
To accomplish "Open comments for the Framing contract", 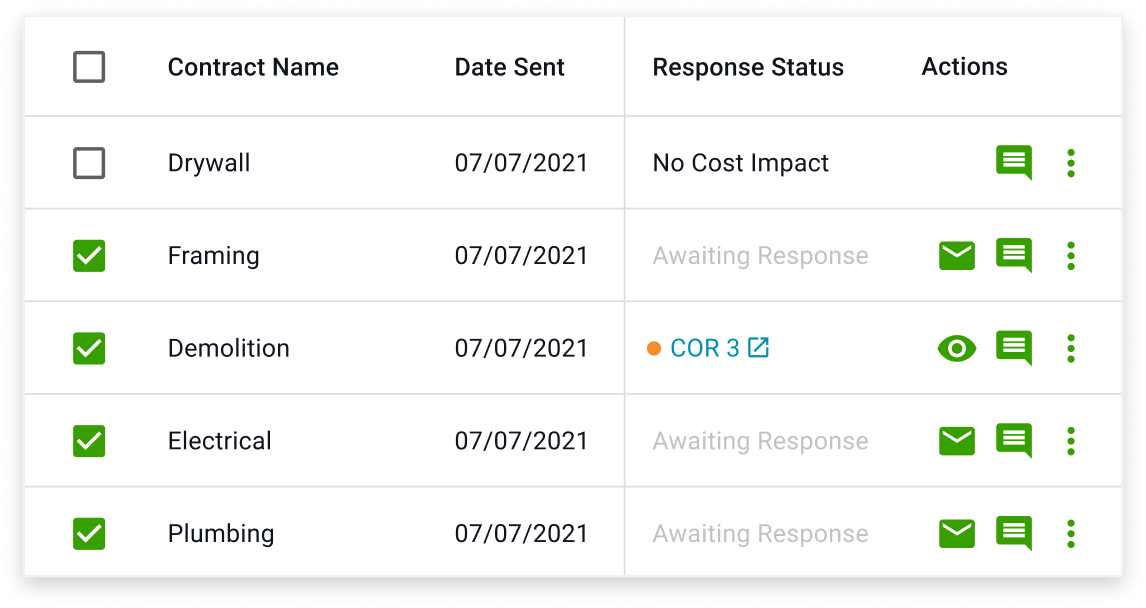I will tap(1014, 255).
